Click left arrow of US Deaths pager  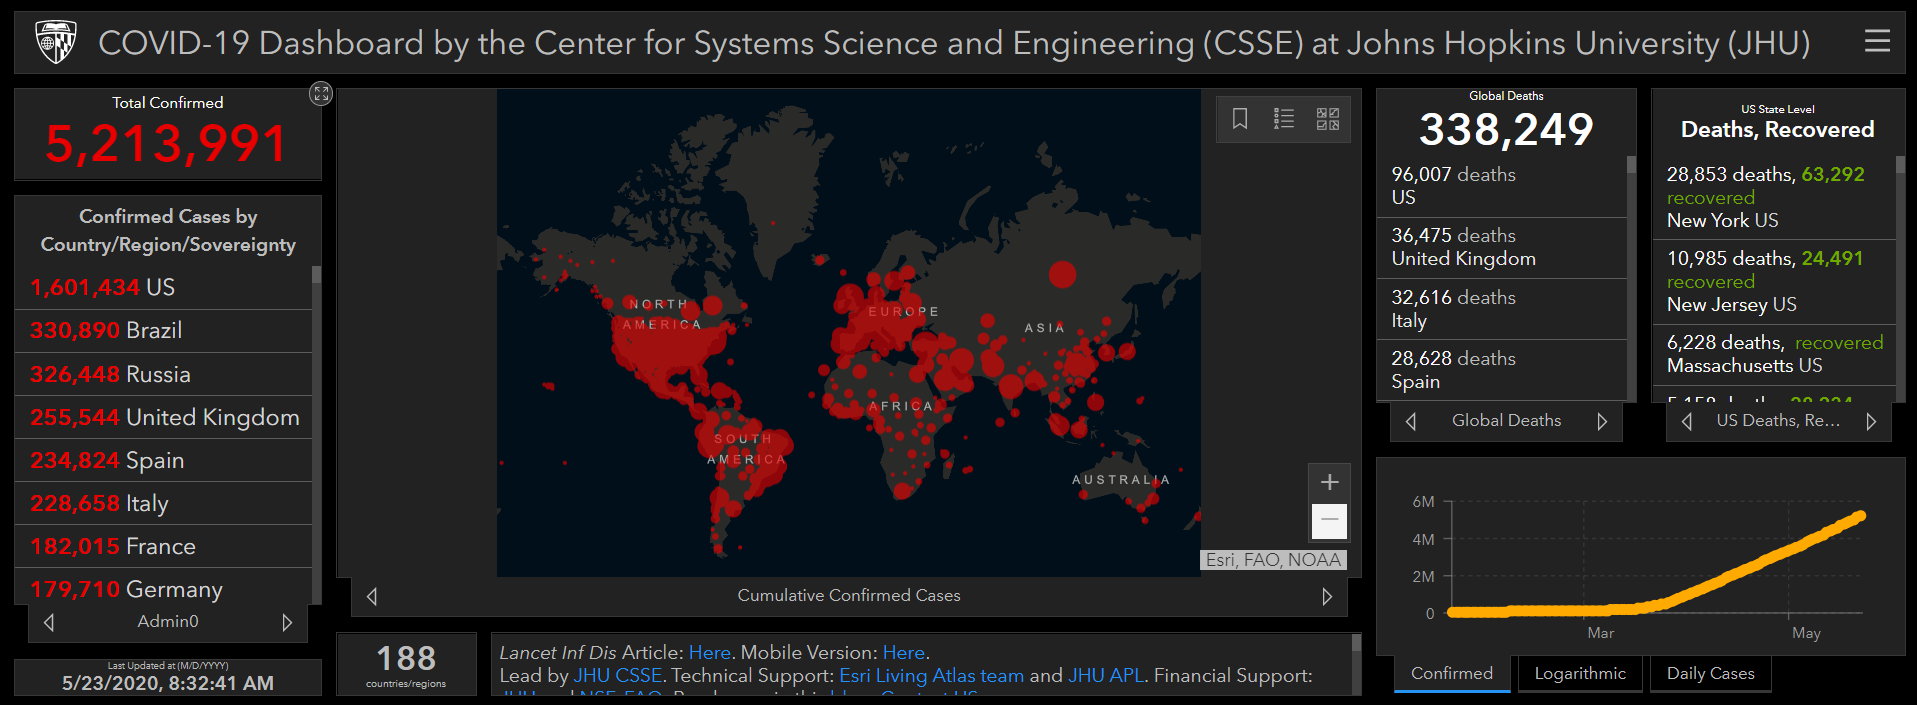coord(1687,421)
